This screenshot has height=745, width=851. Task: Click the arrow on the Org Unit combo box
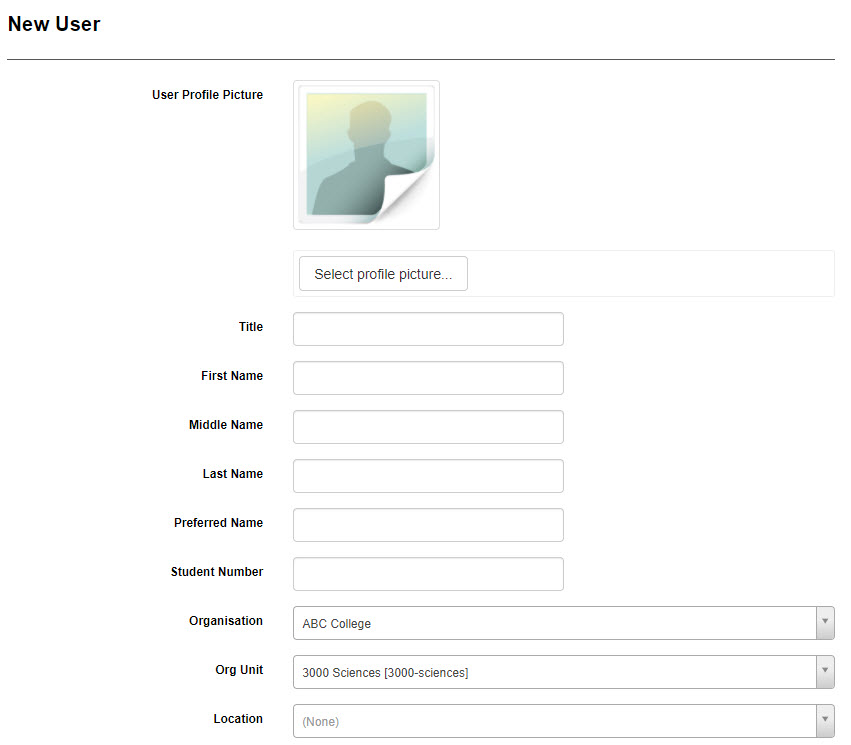click(x=825, y=672)
